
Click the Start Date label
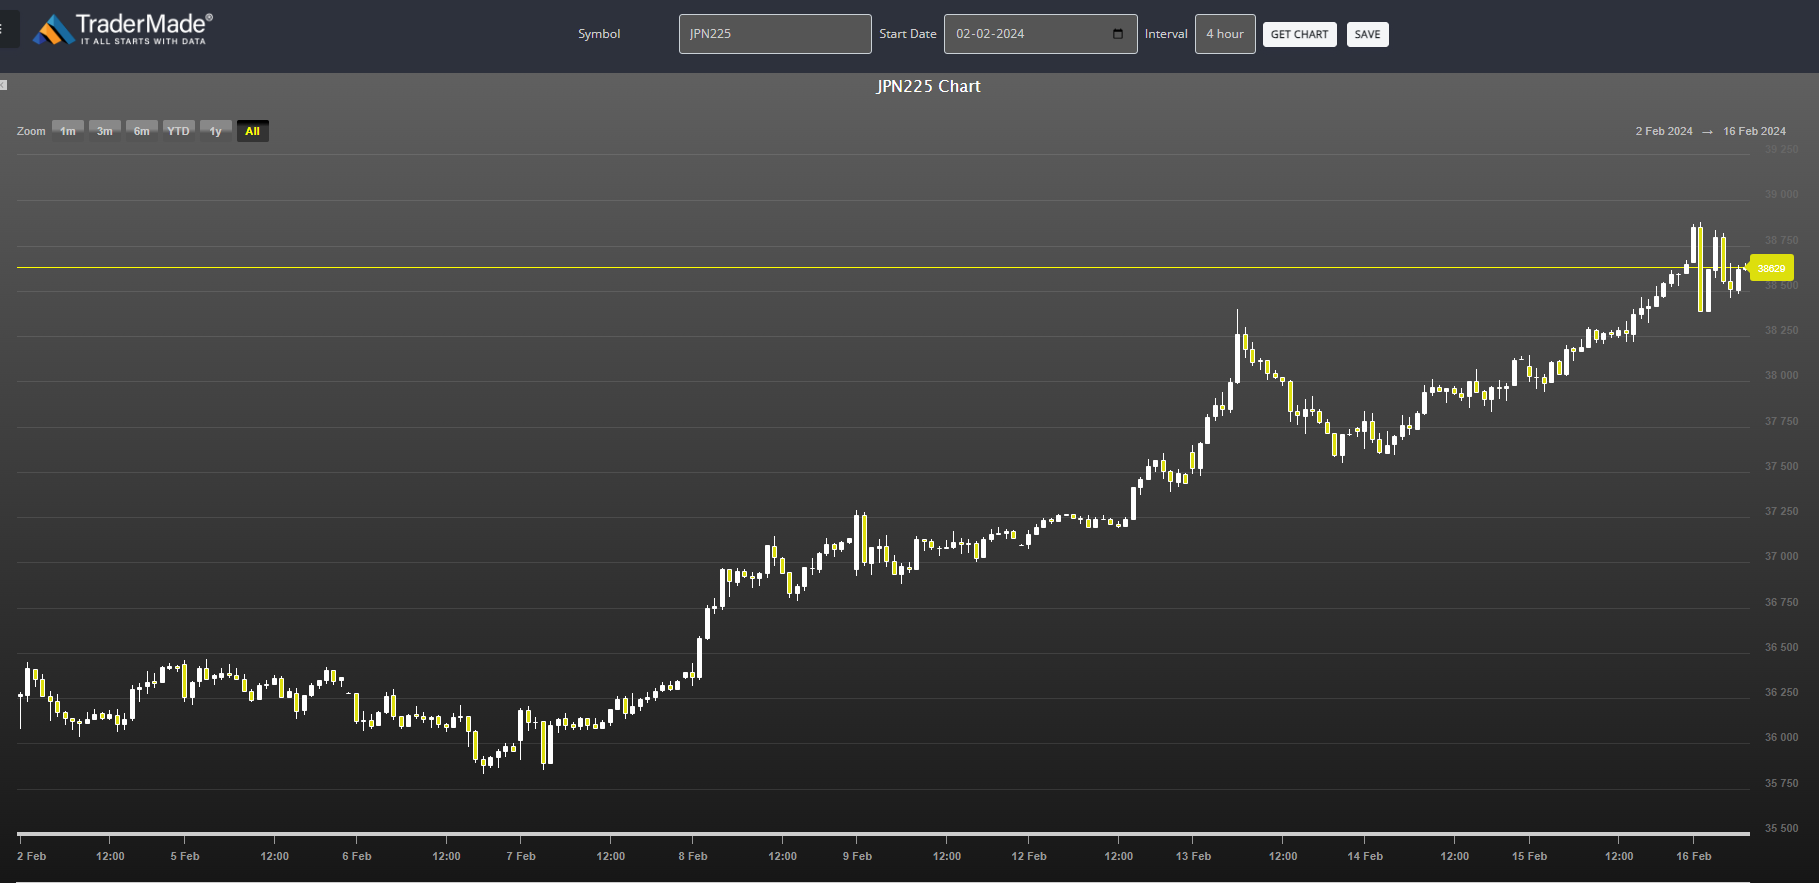pos(908,34)
